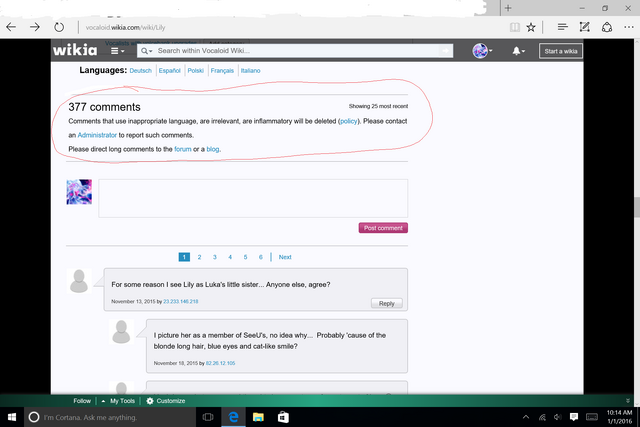Open the Windows Store taskbar icon
Image resolution: width=640 pixels, height=427 pixels.
283,417
